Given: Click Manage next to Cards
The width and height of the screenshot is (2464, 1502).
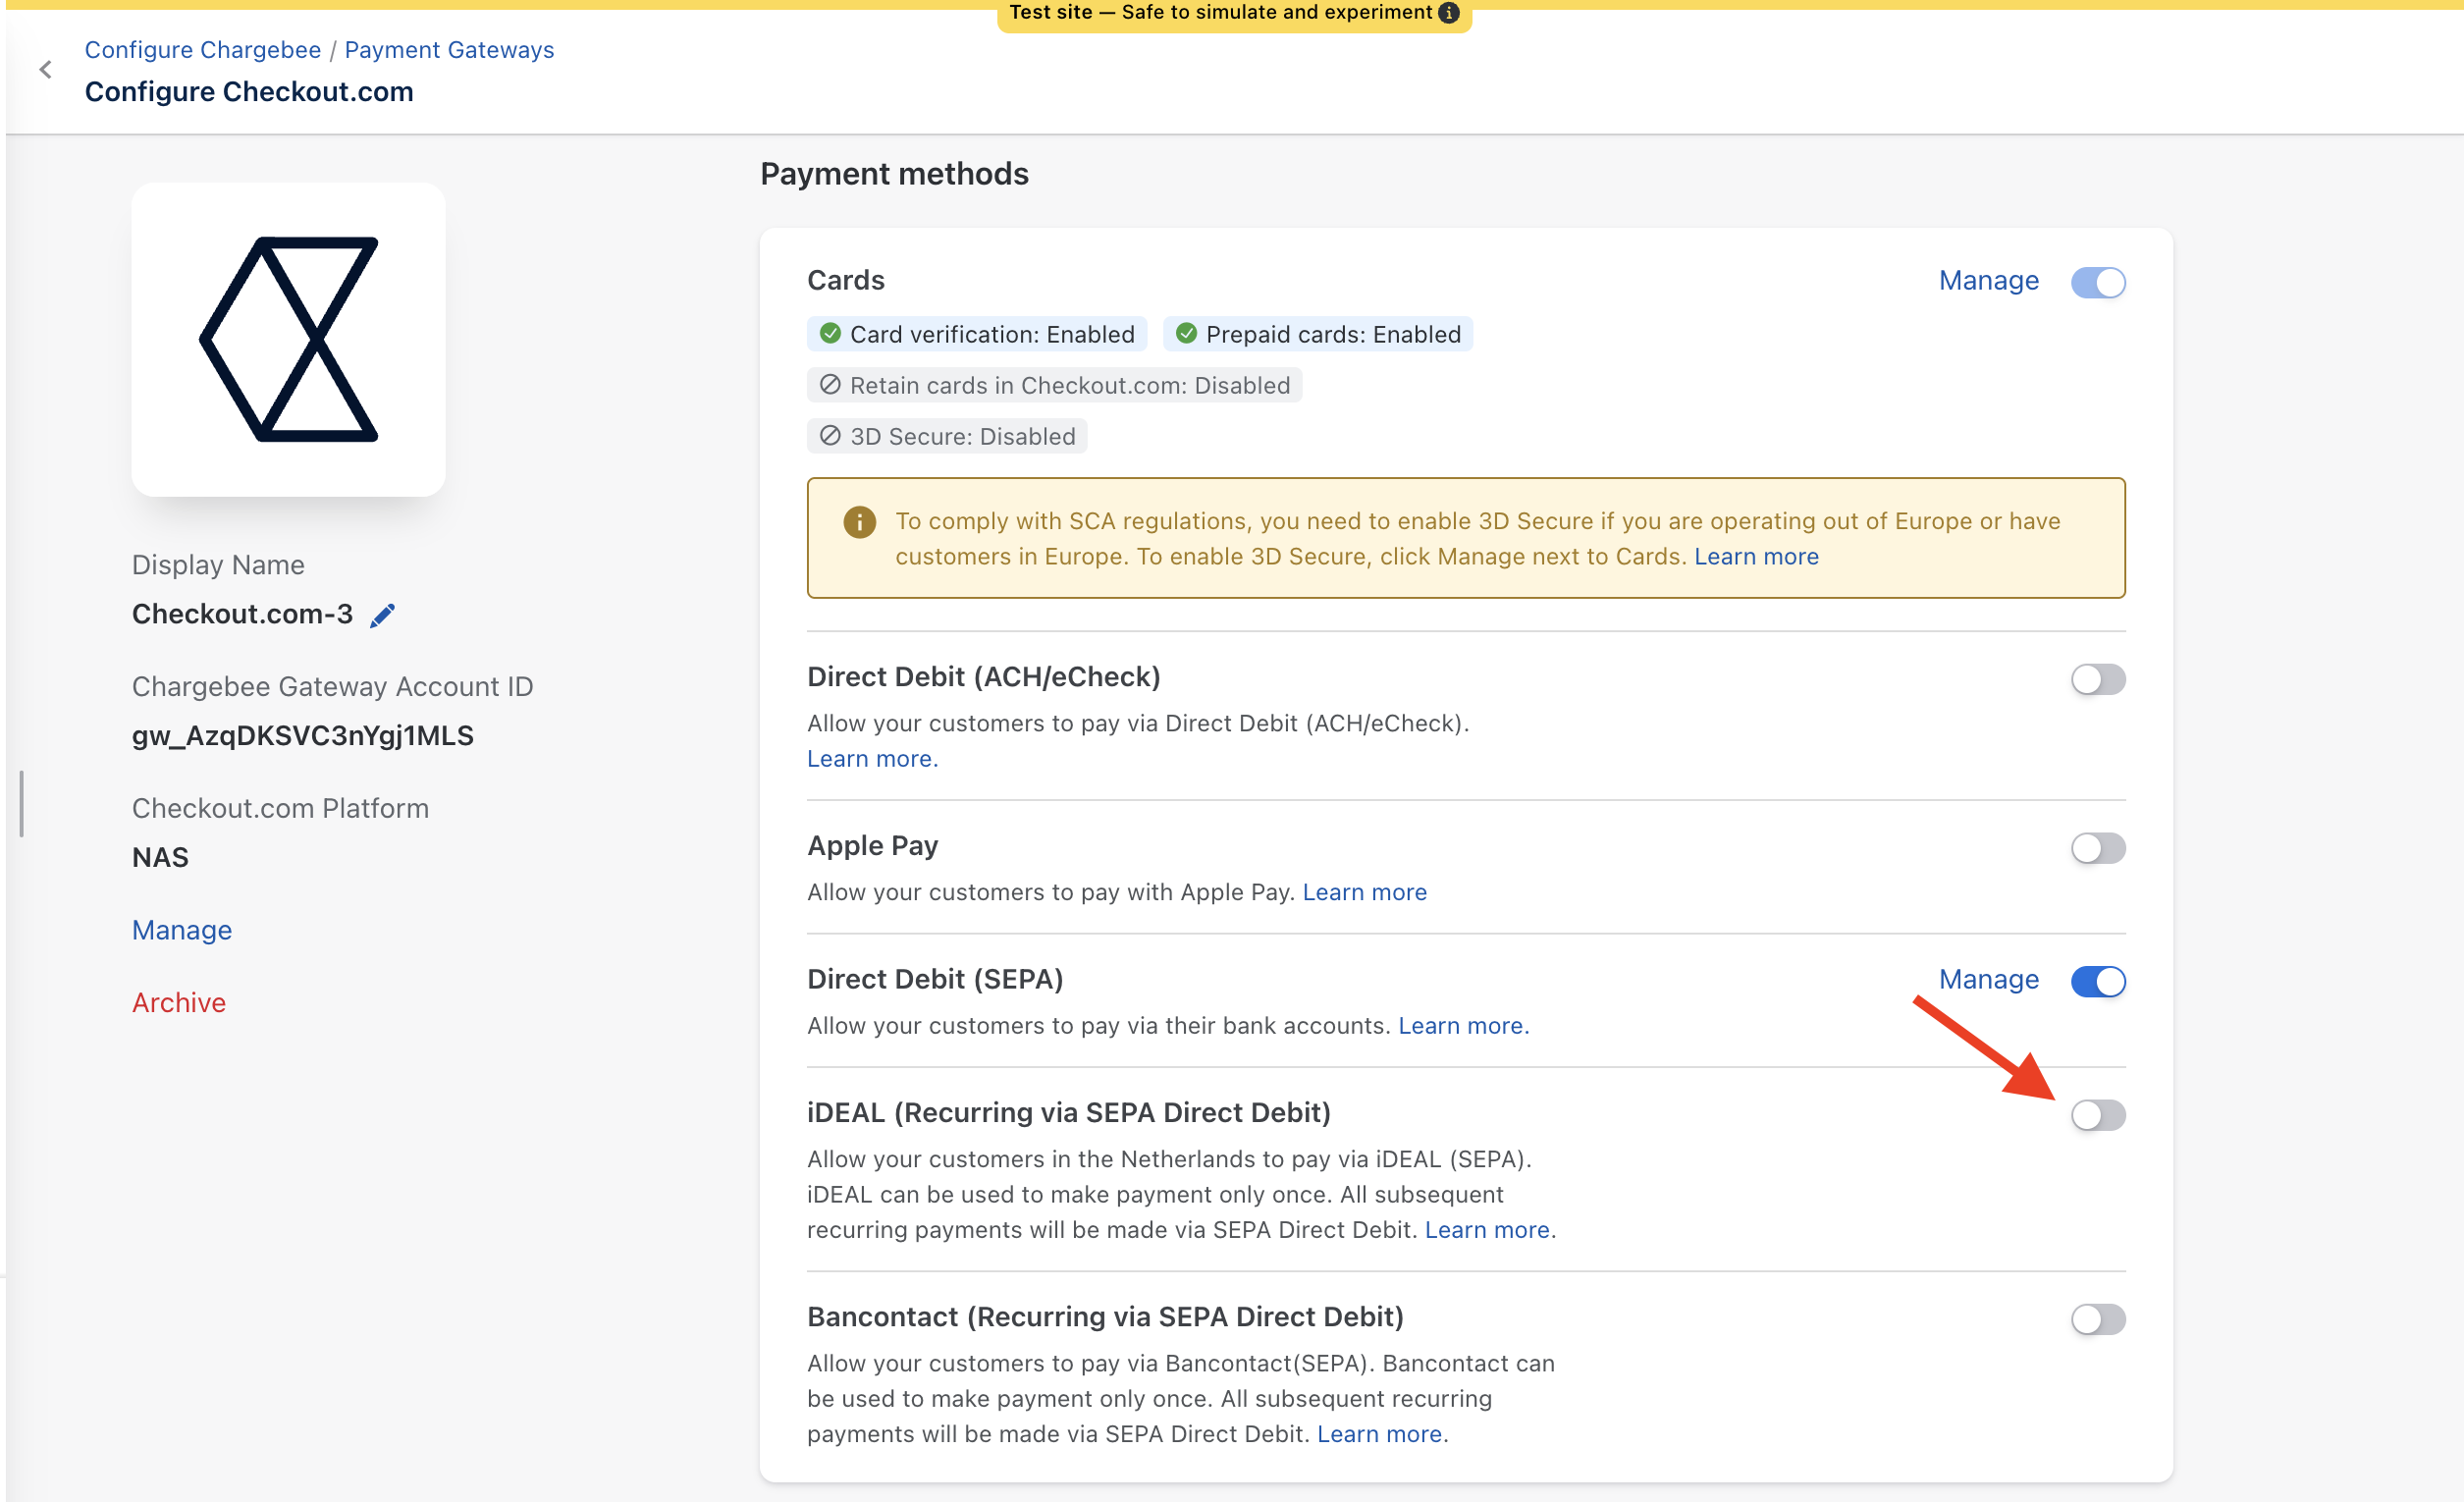Looking at the screenshot, I should point(1988,281).
